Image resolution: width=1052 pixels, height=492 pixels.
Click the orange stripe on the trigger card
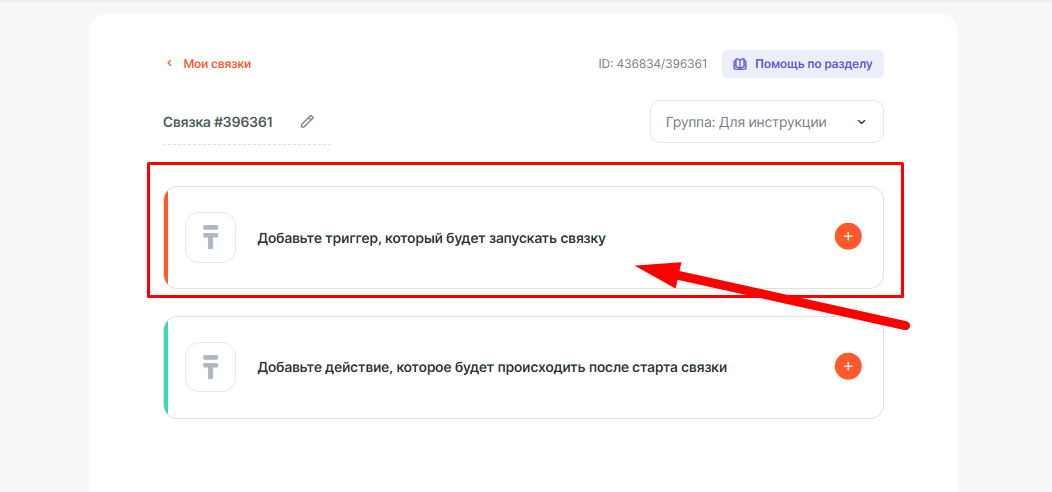(166, 238)
